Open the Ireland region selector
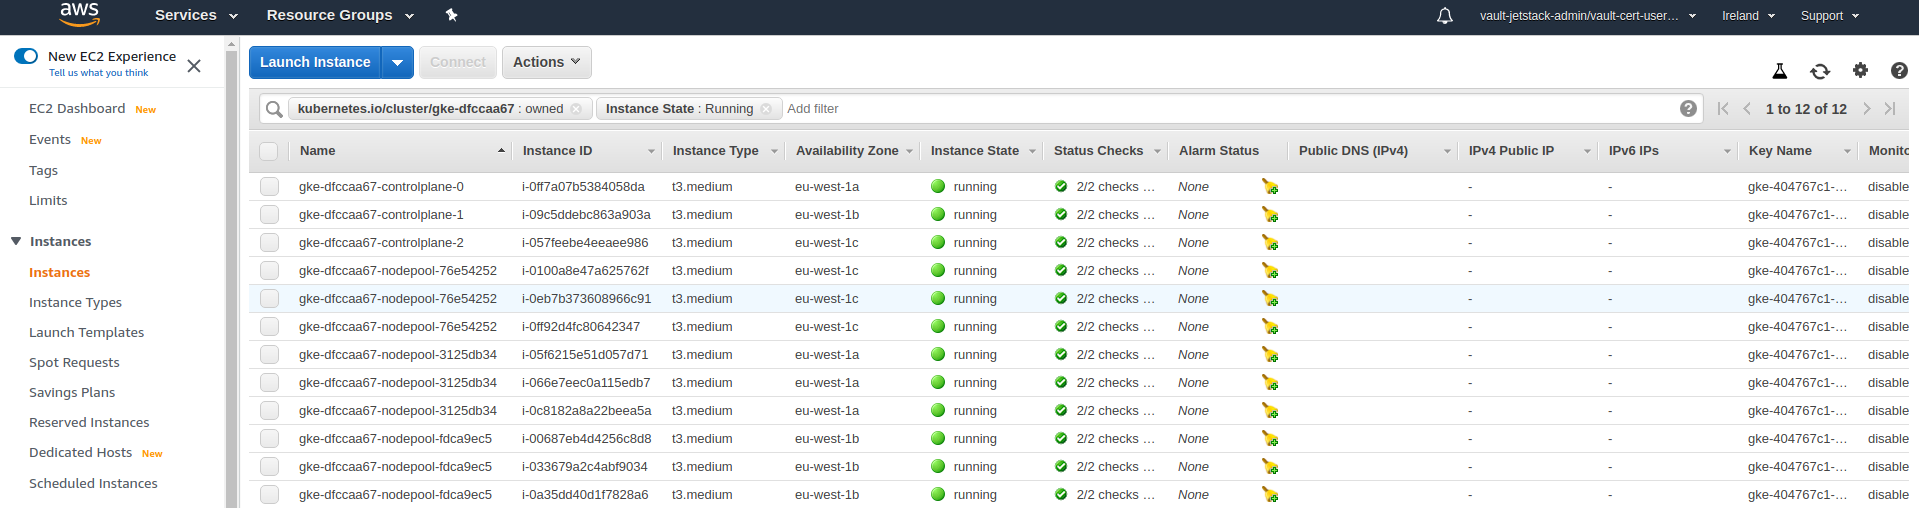Viewport: 1919px width, 508px height. pos(1748,16)
